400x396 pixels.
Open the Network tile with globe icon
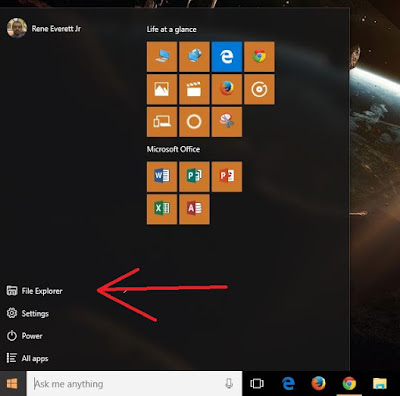click(194, 57)
